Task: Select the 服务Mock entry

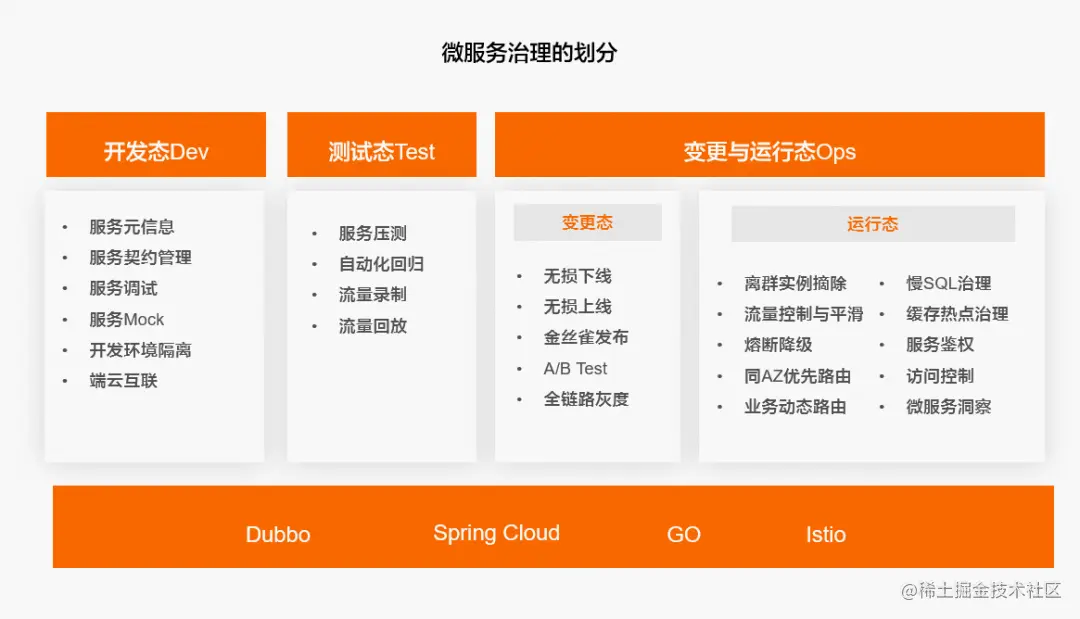Action: click(127, 319)
